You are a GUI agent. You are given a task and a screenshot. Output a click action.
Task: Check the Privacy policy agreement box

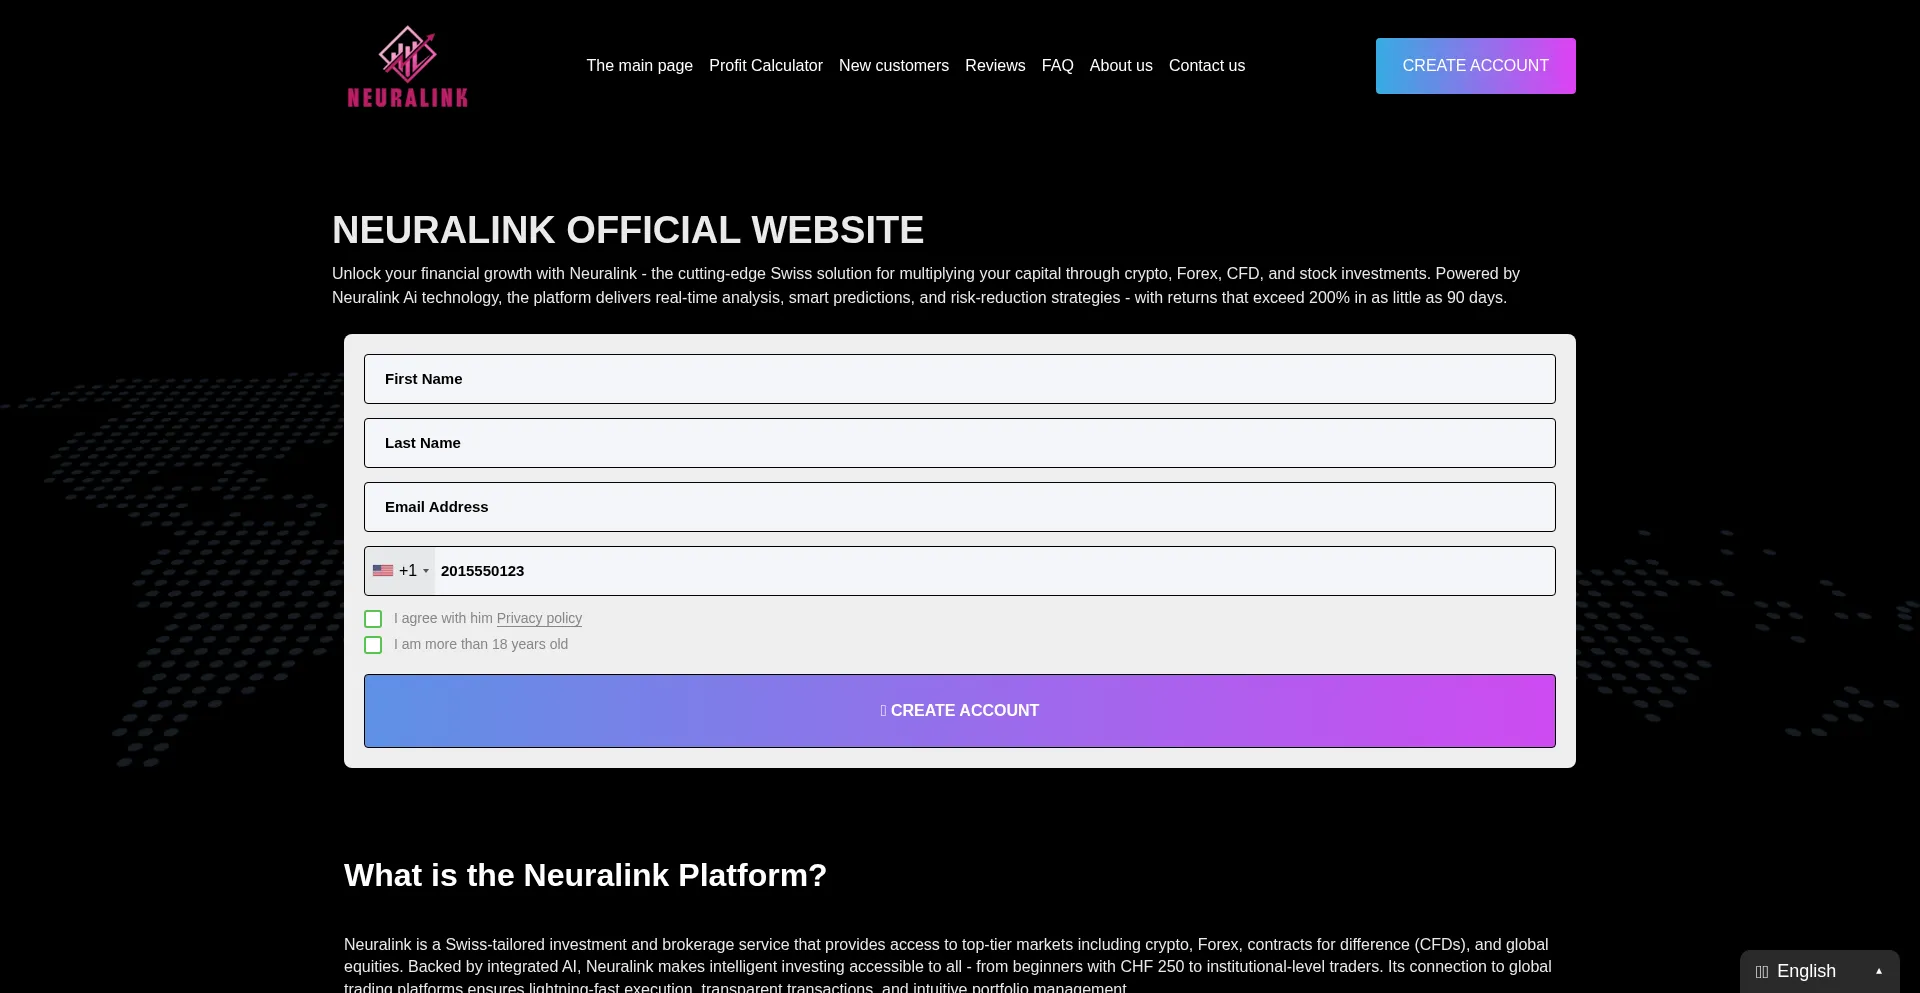tap(373, 619)
